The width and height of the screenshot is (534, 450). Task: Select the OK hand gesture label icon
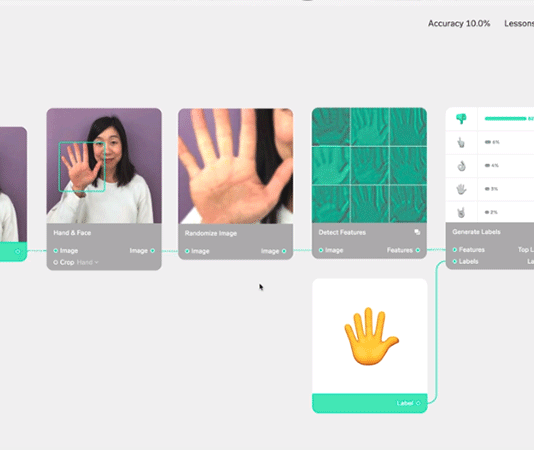pos(461,166)
